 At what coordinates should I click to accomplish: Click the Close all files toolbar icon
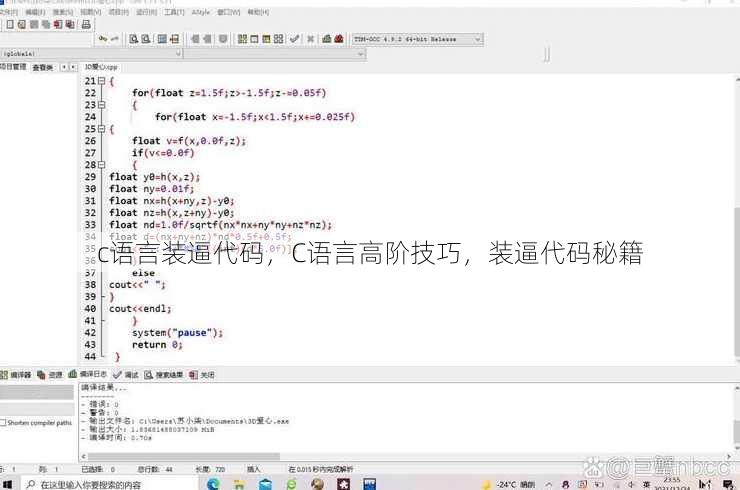click(x=70, y=25)
